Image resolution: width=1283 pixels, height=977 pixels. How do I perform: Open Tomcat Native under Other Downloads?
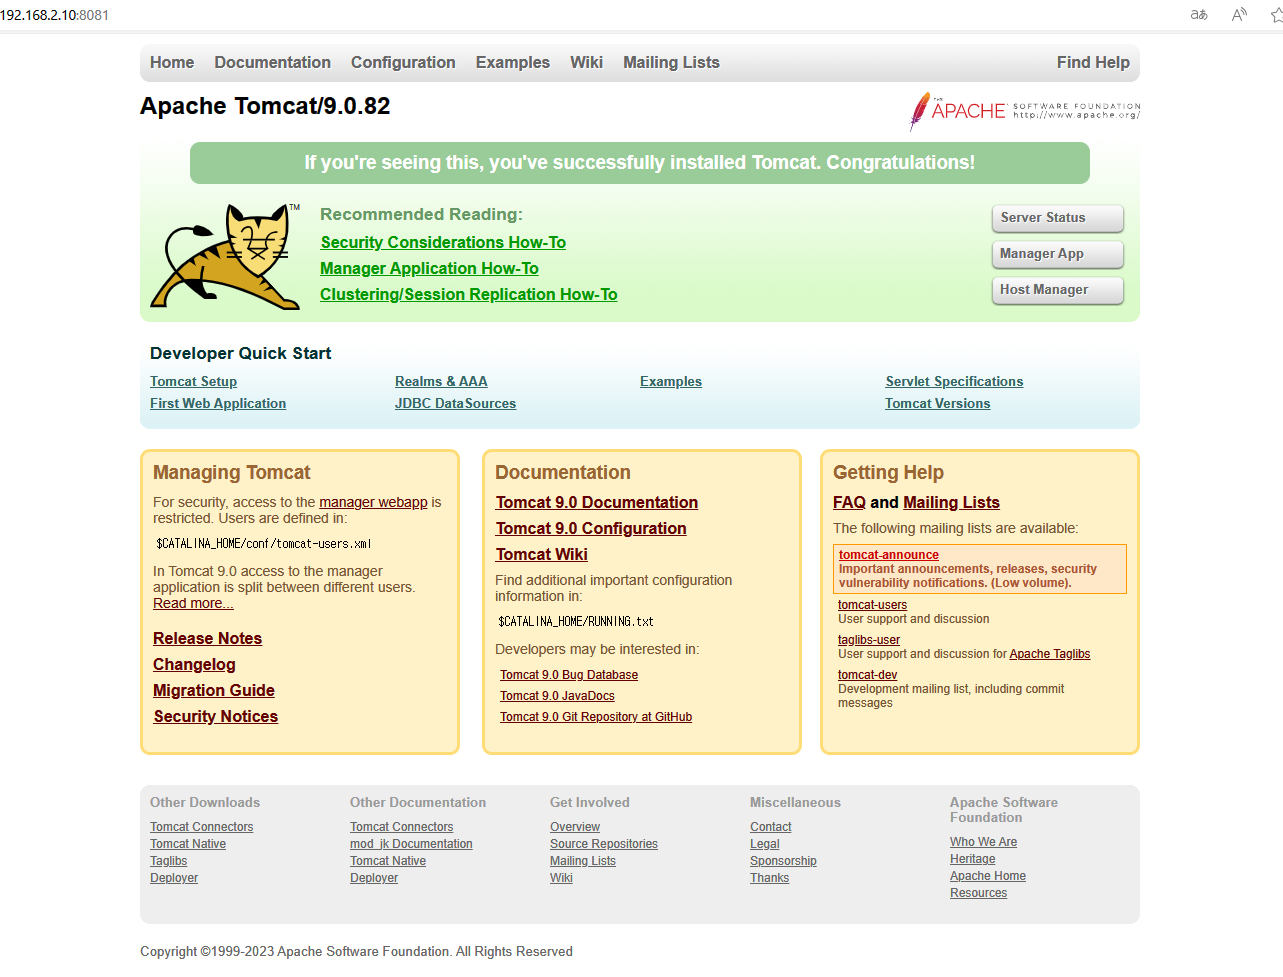click(x=187, y=844)
